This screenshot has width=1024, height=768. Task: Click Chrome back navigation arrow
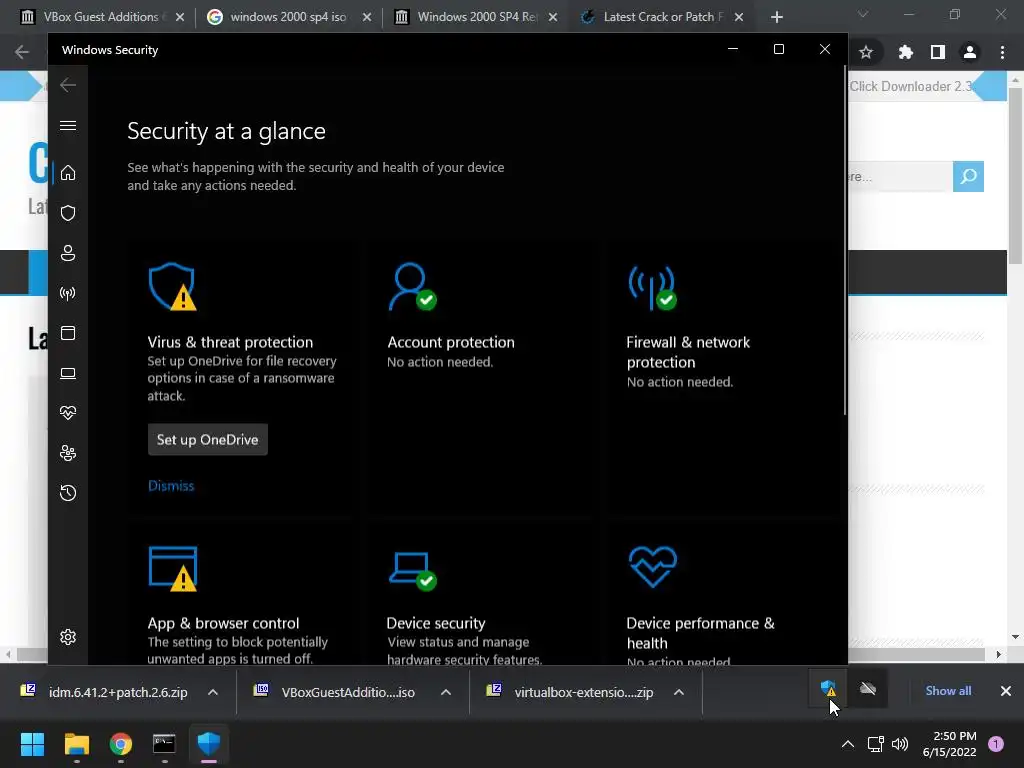click(x=22, y=52)
